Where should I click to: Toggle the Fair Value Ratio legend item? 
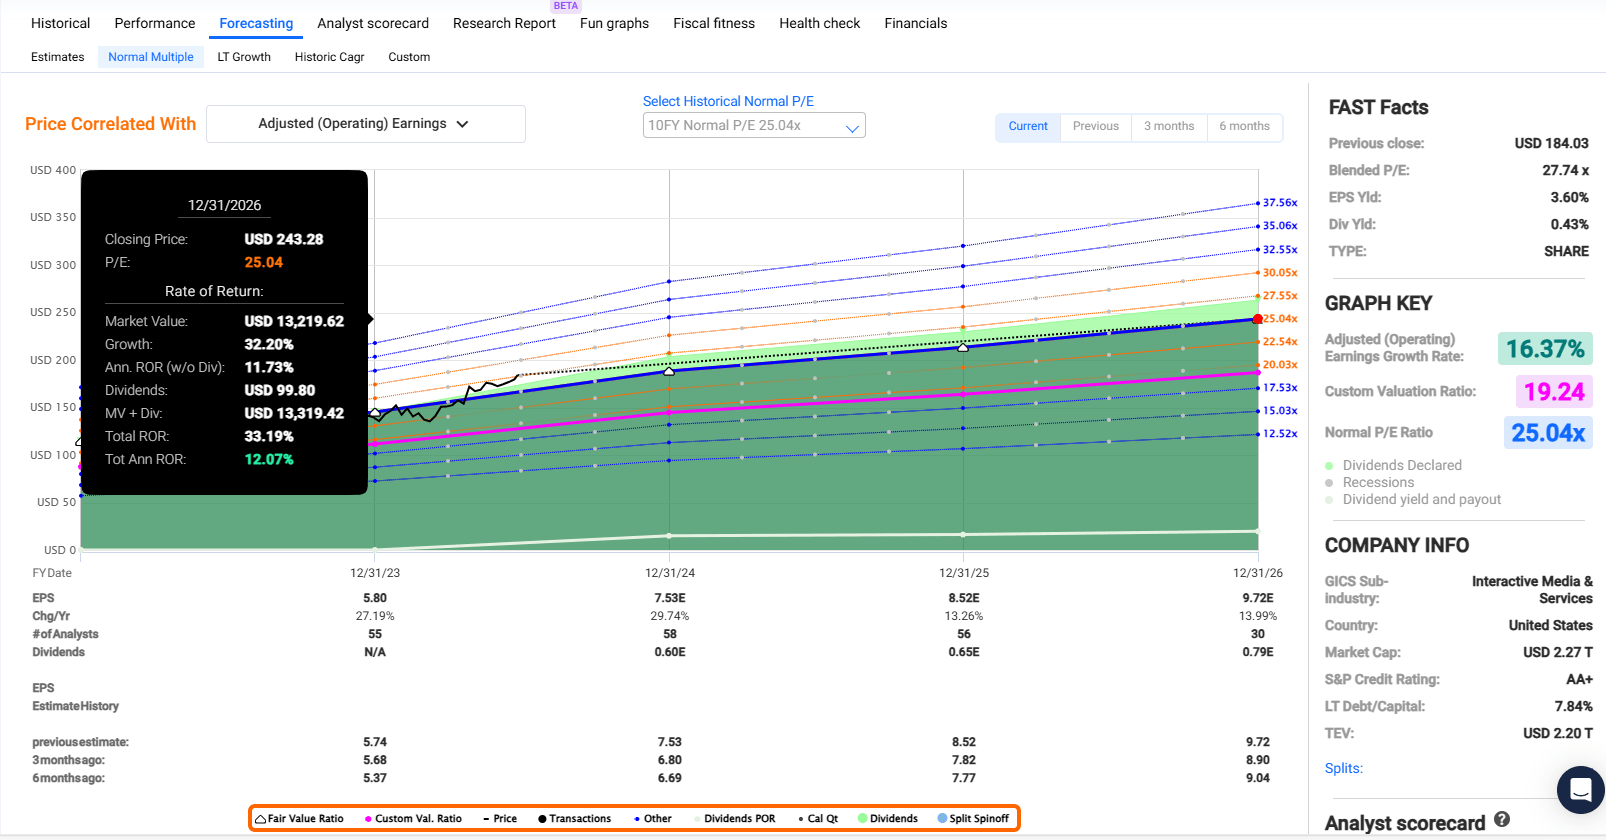(x=300, y=819)
